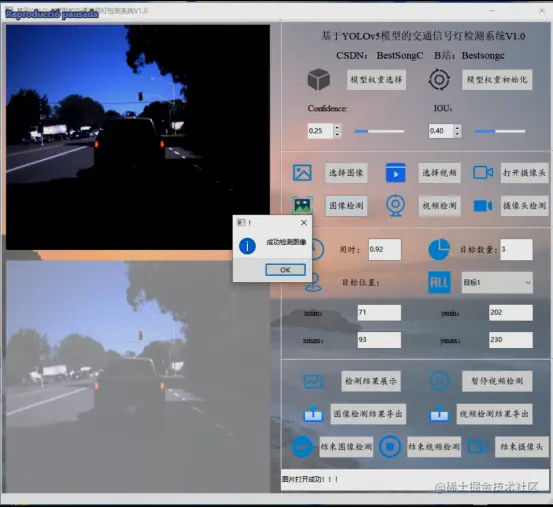
Task: Click the 检测结果展示 button
Action: pyautogui.click(x=371, y=381)
